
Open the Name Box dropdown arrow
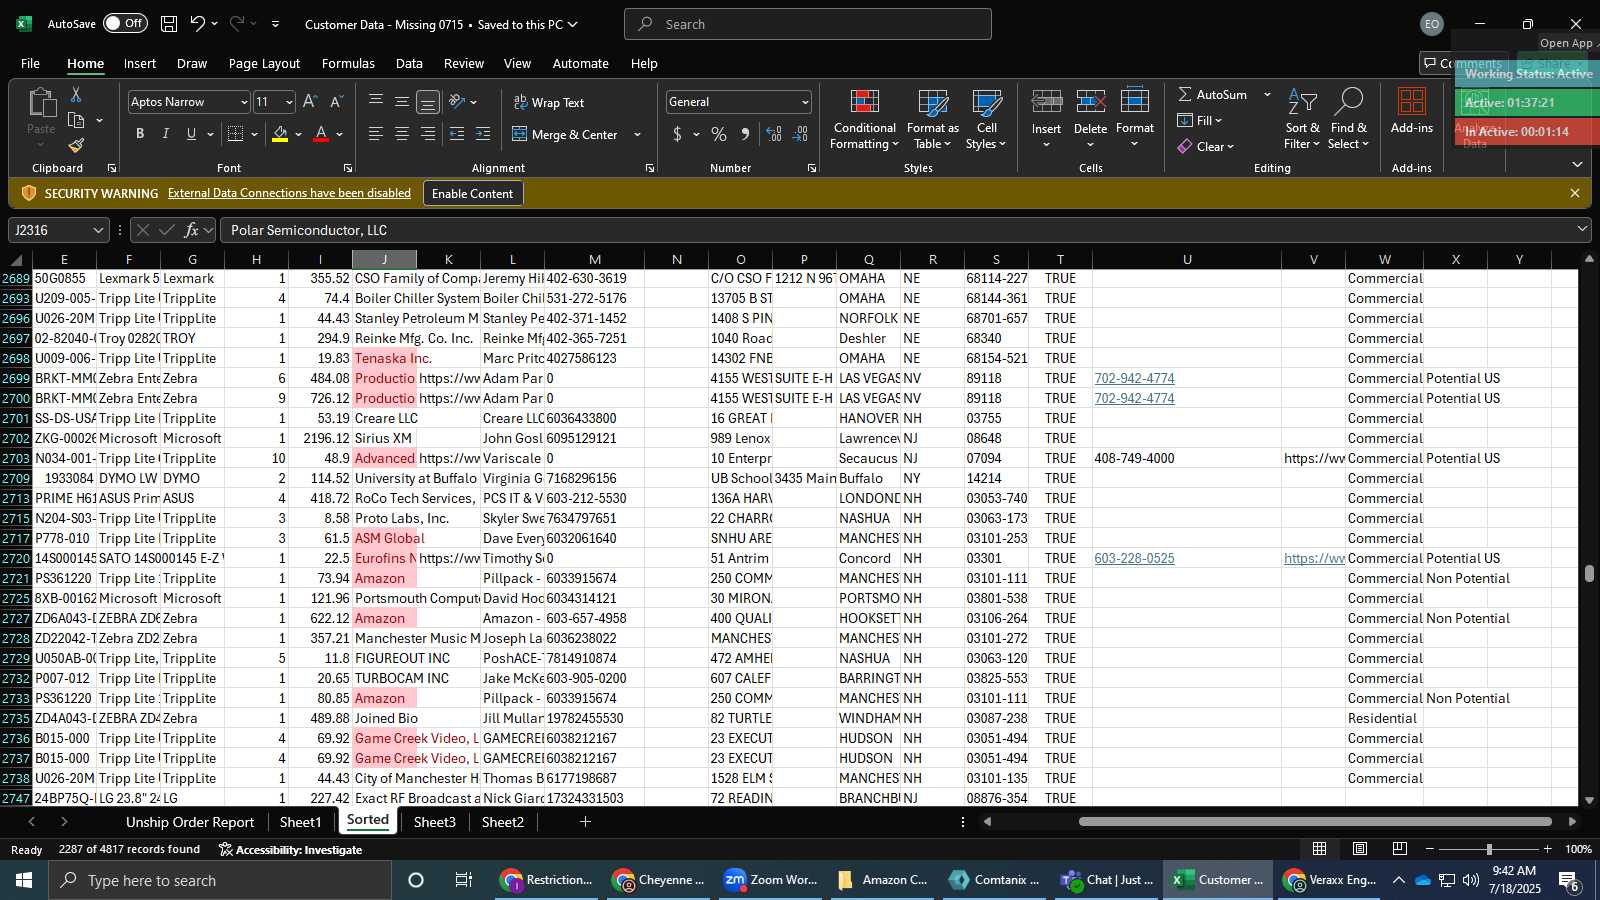(97, 230)
